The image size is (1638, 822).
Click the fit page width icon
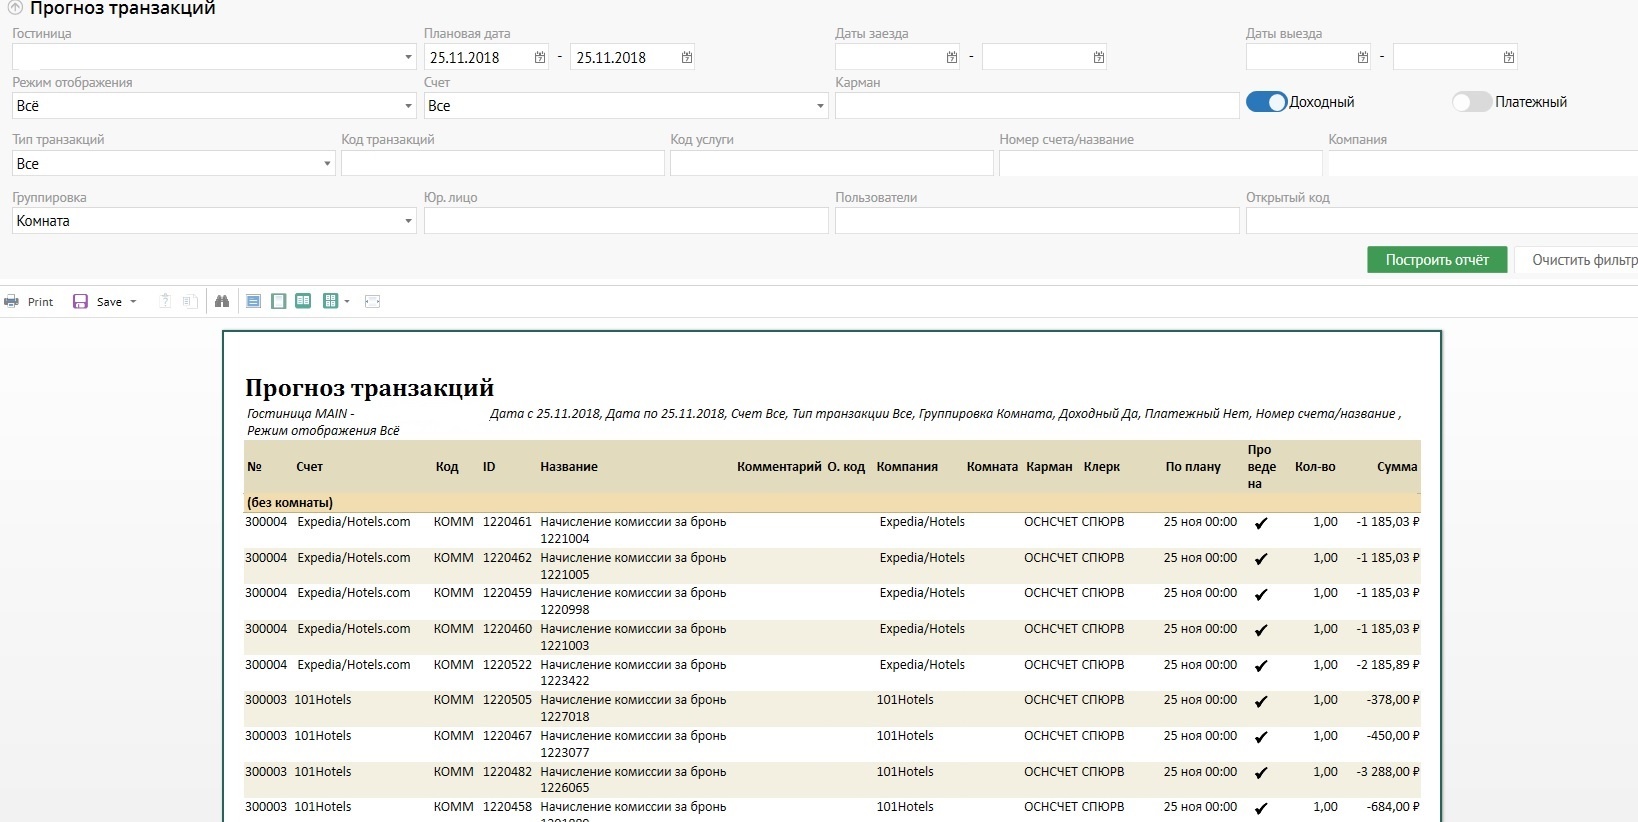(x=373, y=301)
